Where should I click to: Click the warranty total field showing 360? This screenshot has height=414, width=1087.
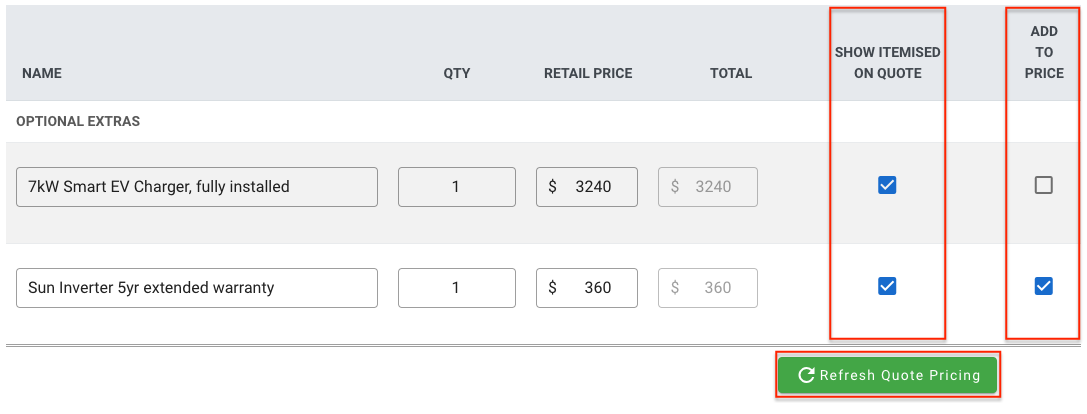(x=708, y=288)
